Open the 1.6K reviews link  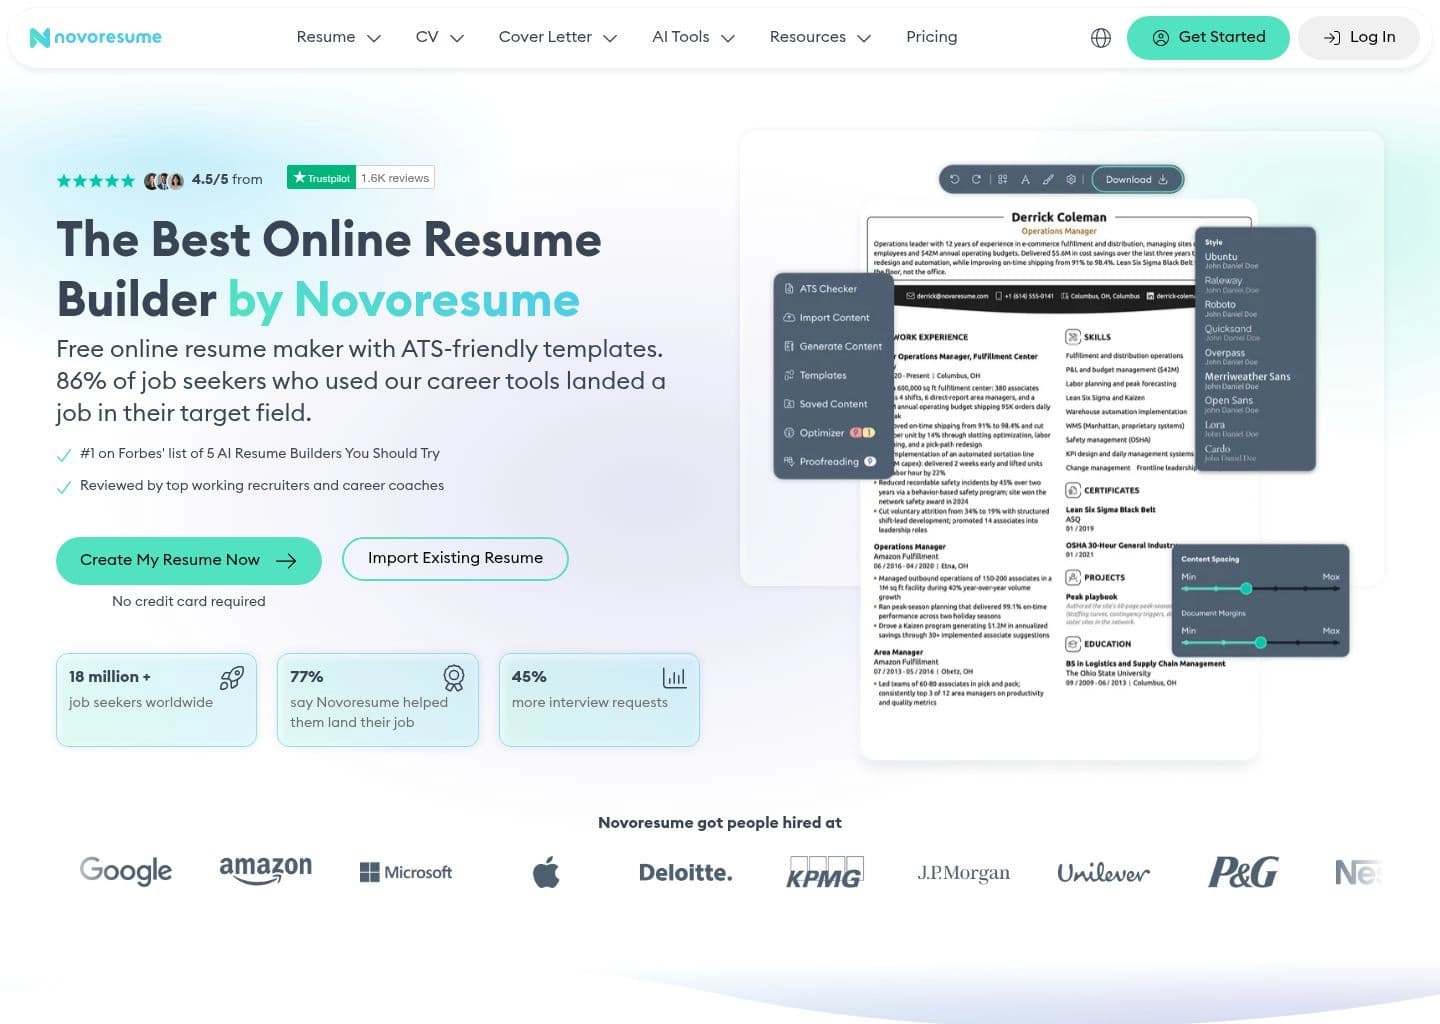click(x=395, y=178)
